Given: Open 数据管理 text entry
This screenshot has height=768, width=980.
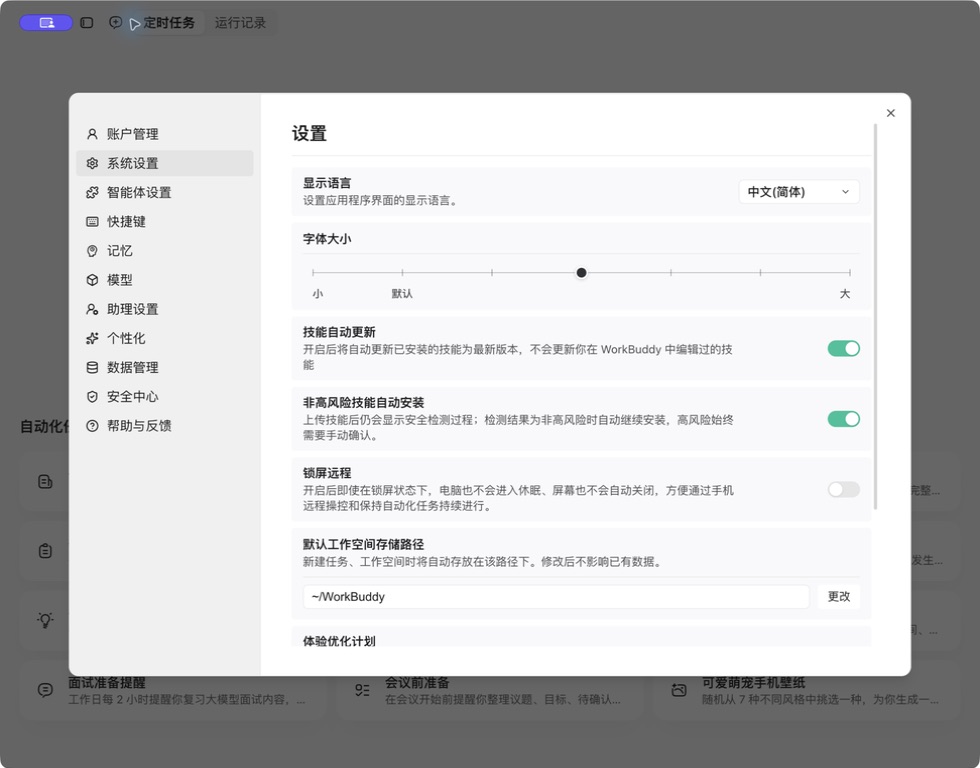Looking at the screenshot, I should point(132,367).
